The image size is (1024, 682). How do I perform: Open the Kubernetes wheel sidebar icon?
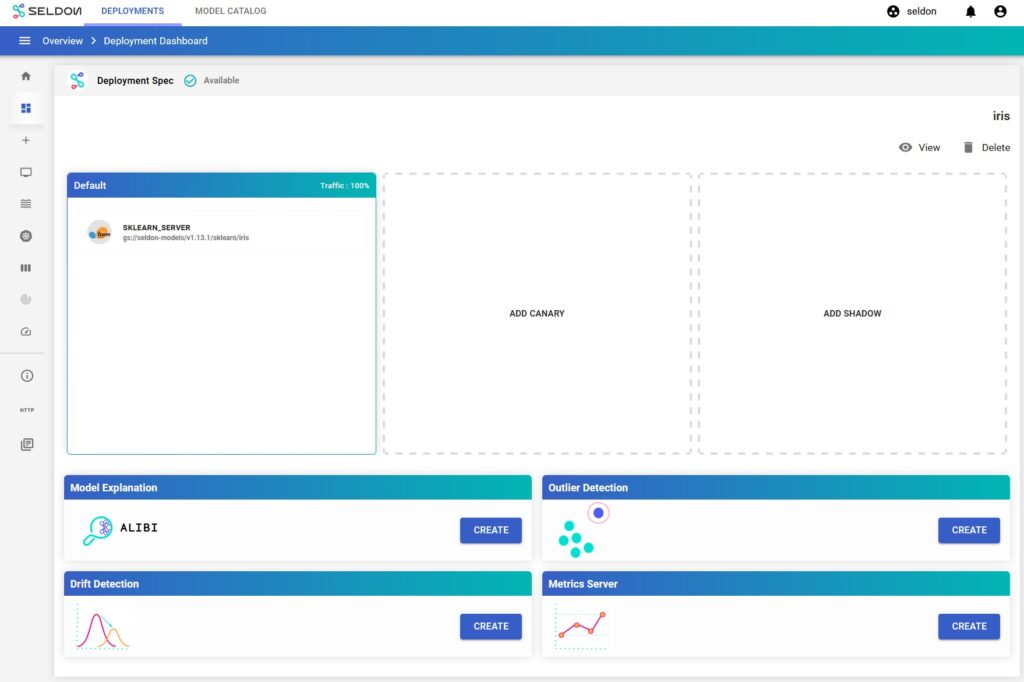coord(26,236)
